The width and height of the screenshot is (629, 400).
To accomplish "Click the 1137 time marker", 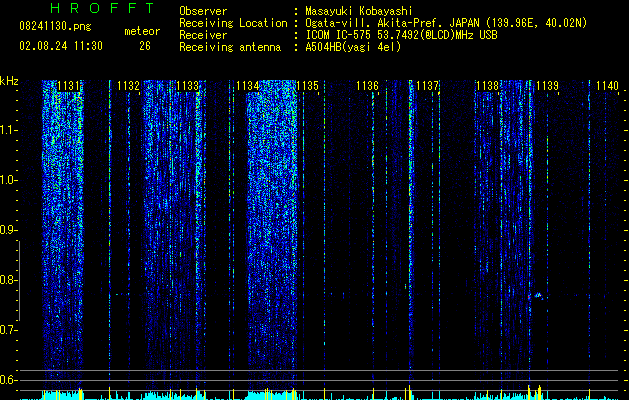I will tap(428, 86).
